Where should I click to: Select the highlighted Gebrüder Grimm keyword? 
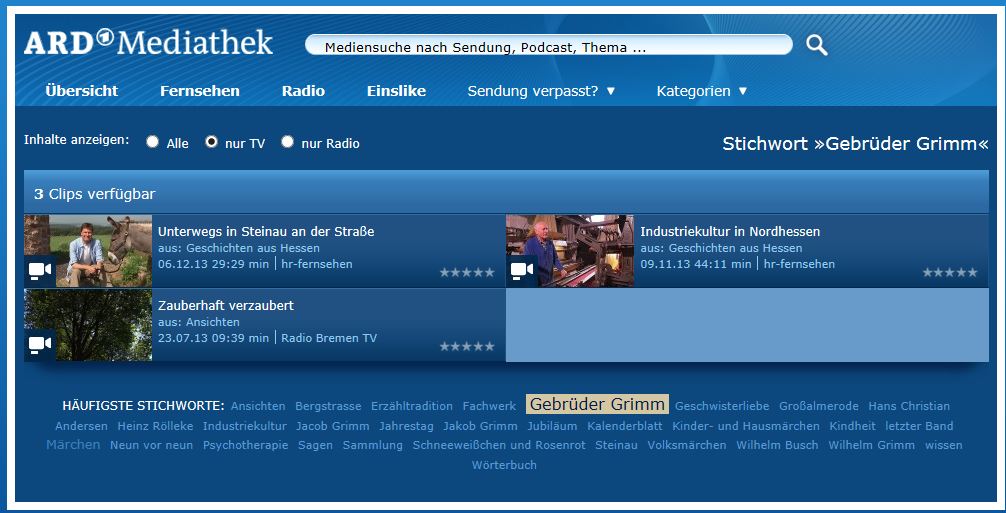(x=597, y=405)
